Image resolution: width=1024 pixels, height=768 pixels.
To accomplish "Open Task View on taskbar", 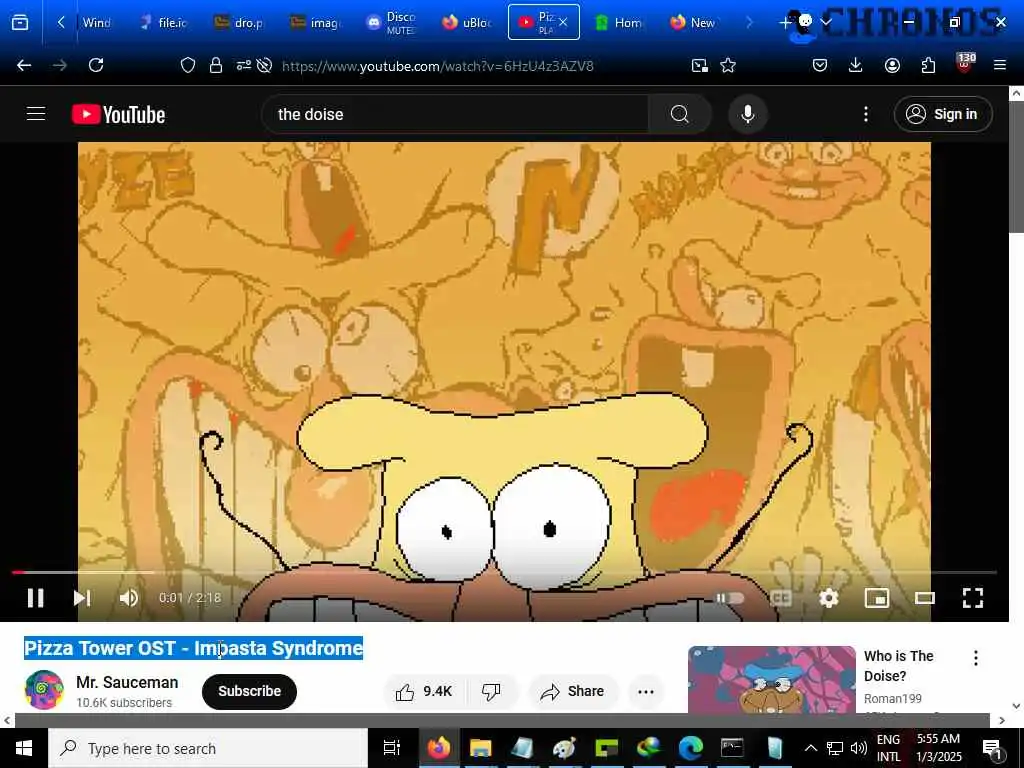I will tap(392, 748).
